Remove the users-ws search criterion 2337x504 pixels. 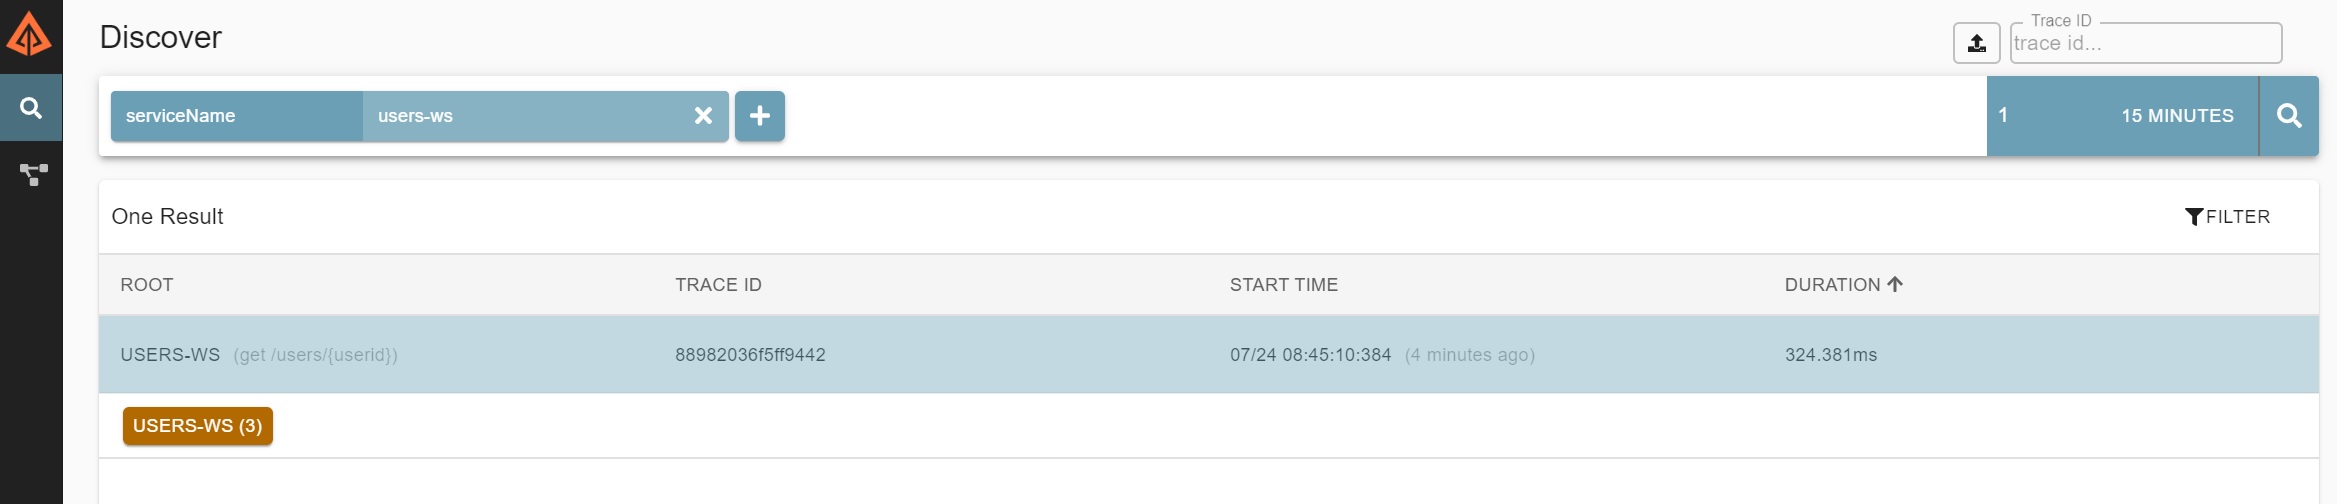703,116
